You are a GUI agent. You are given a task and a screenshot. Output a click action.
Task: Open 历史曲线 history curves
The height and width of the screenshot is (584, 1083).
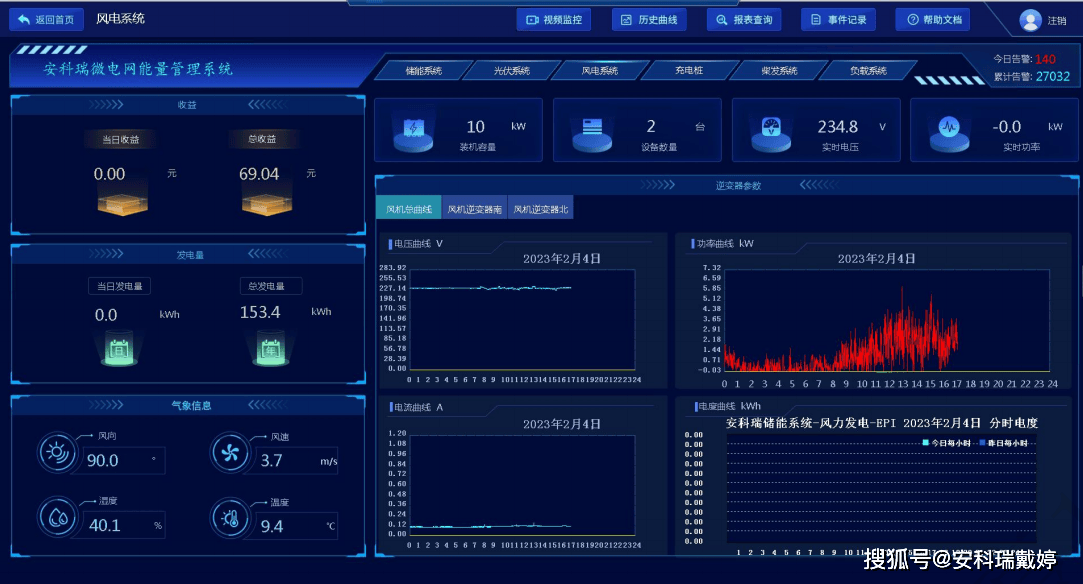[x=649, y=20]
